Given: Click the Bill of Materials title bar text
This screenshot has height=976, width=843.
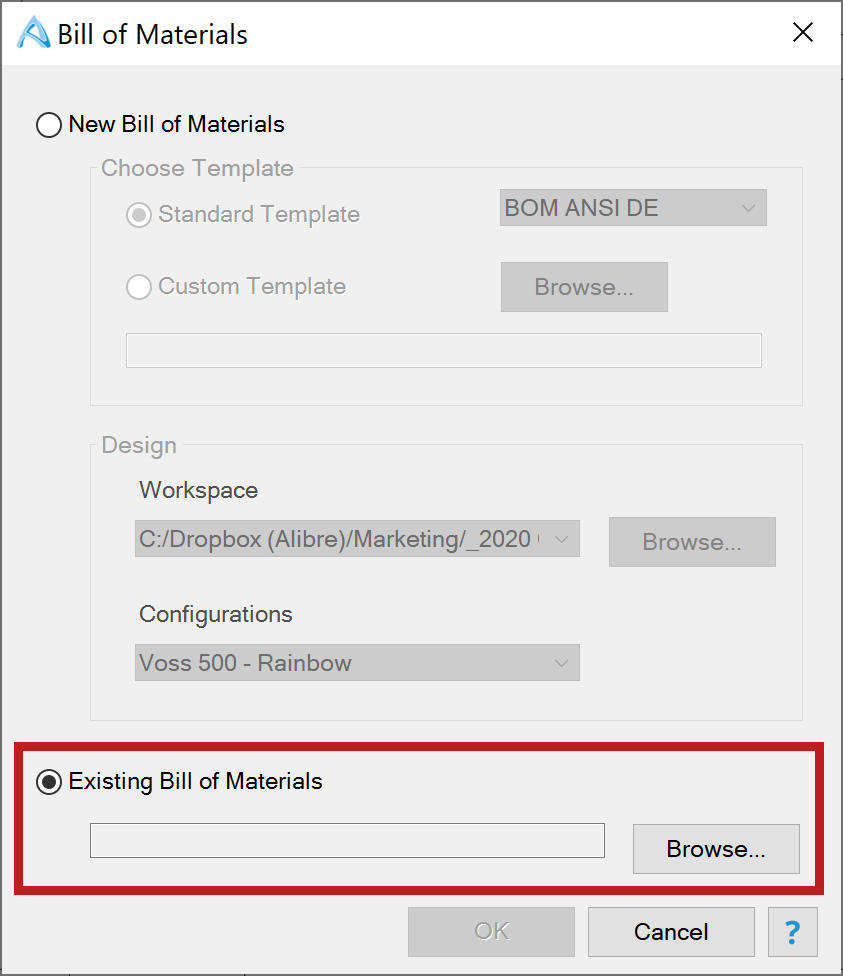Looking at the screenshot, I should point(152,34).
